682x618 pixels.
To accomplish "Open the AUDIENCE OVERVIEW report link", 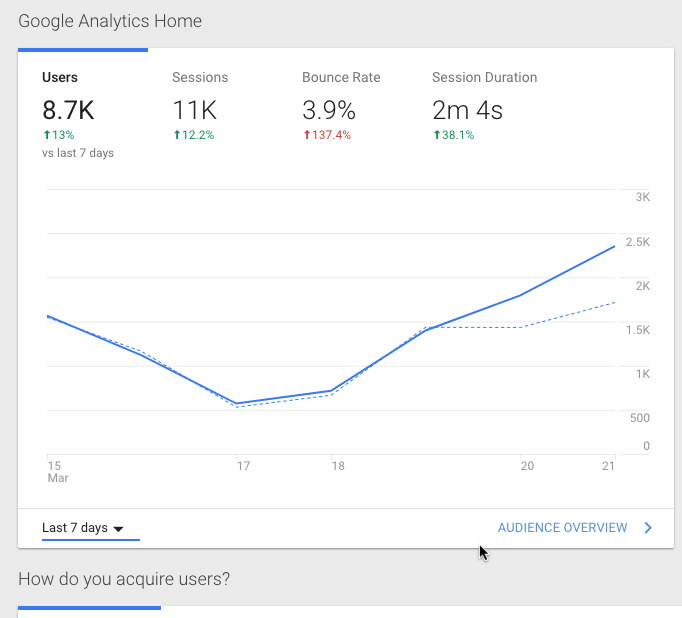I will 562,528.
